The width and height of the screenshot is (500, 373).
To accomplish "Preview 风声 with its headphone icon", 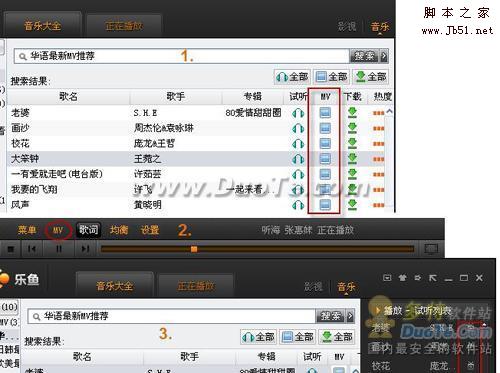I will pyautogui.click(x=298, y=204).
